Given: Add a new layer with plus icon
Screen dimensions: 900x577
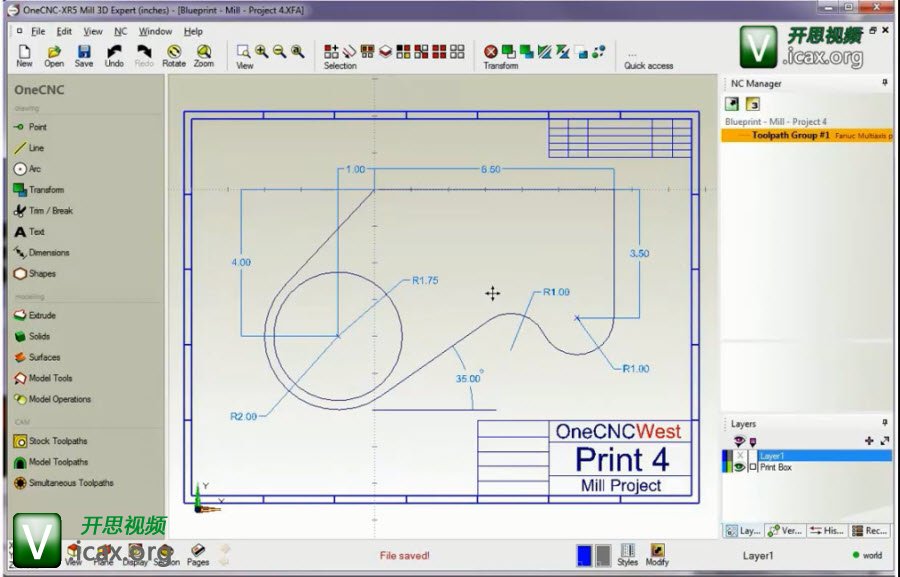Looking at the screenshot, I should click(x=869, y=441).
